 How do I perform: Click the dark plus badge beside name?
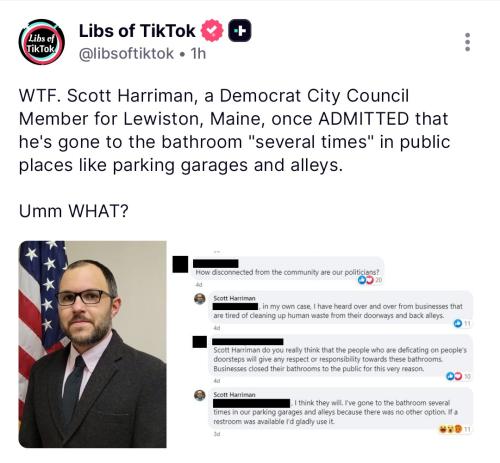pyautogui.click(x=240, y=30)
